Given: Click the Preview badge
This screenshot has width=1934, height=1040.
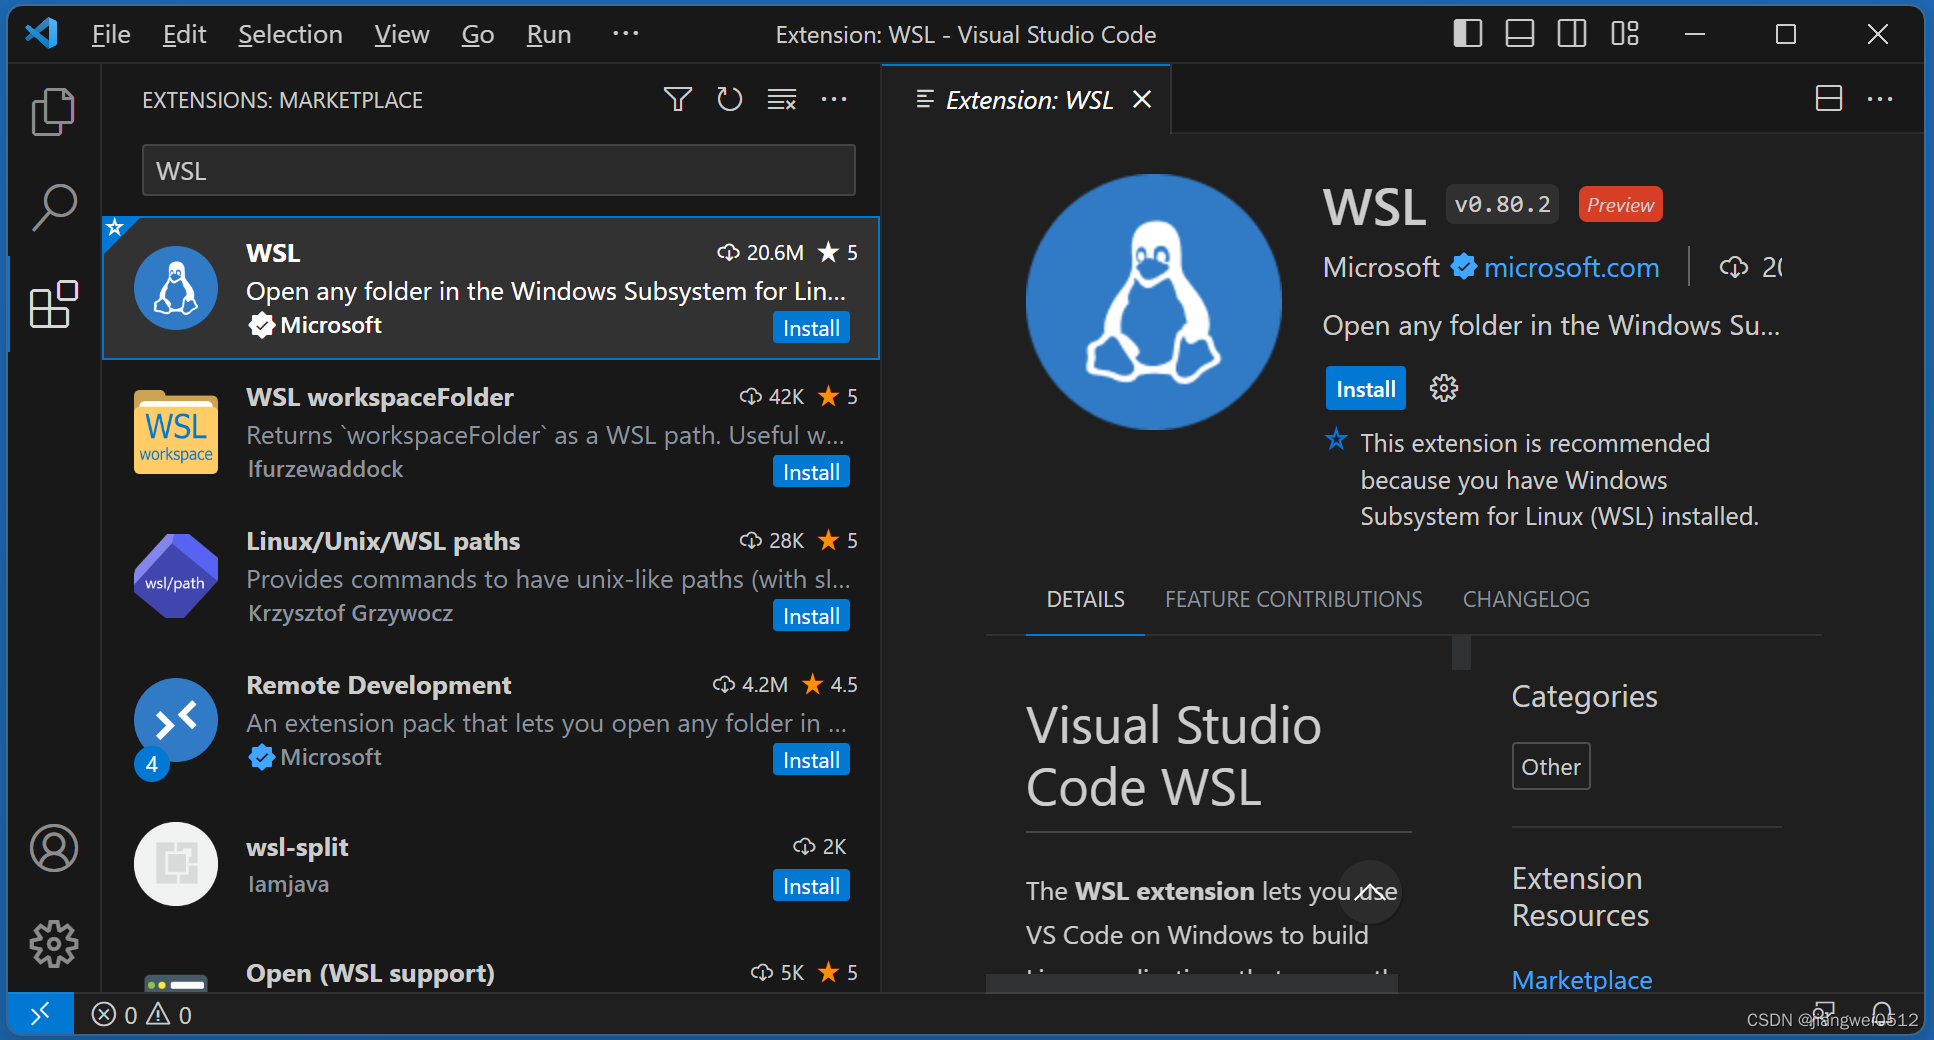Looking at the screenshot, I should [1621, 205].
